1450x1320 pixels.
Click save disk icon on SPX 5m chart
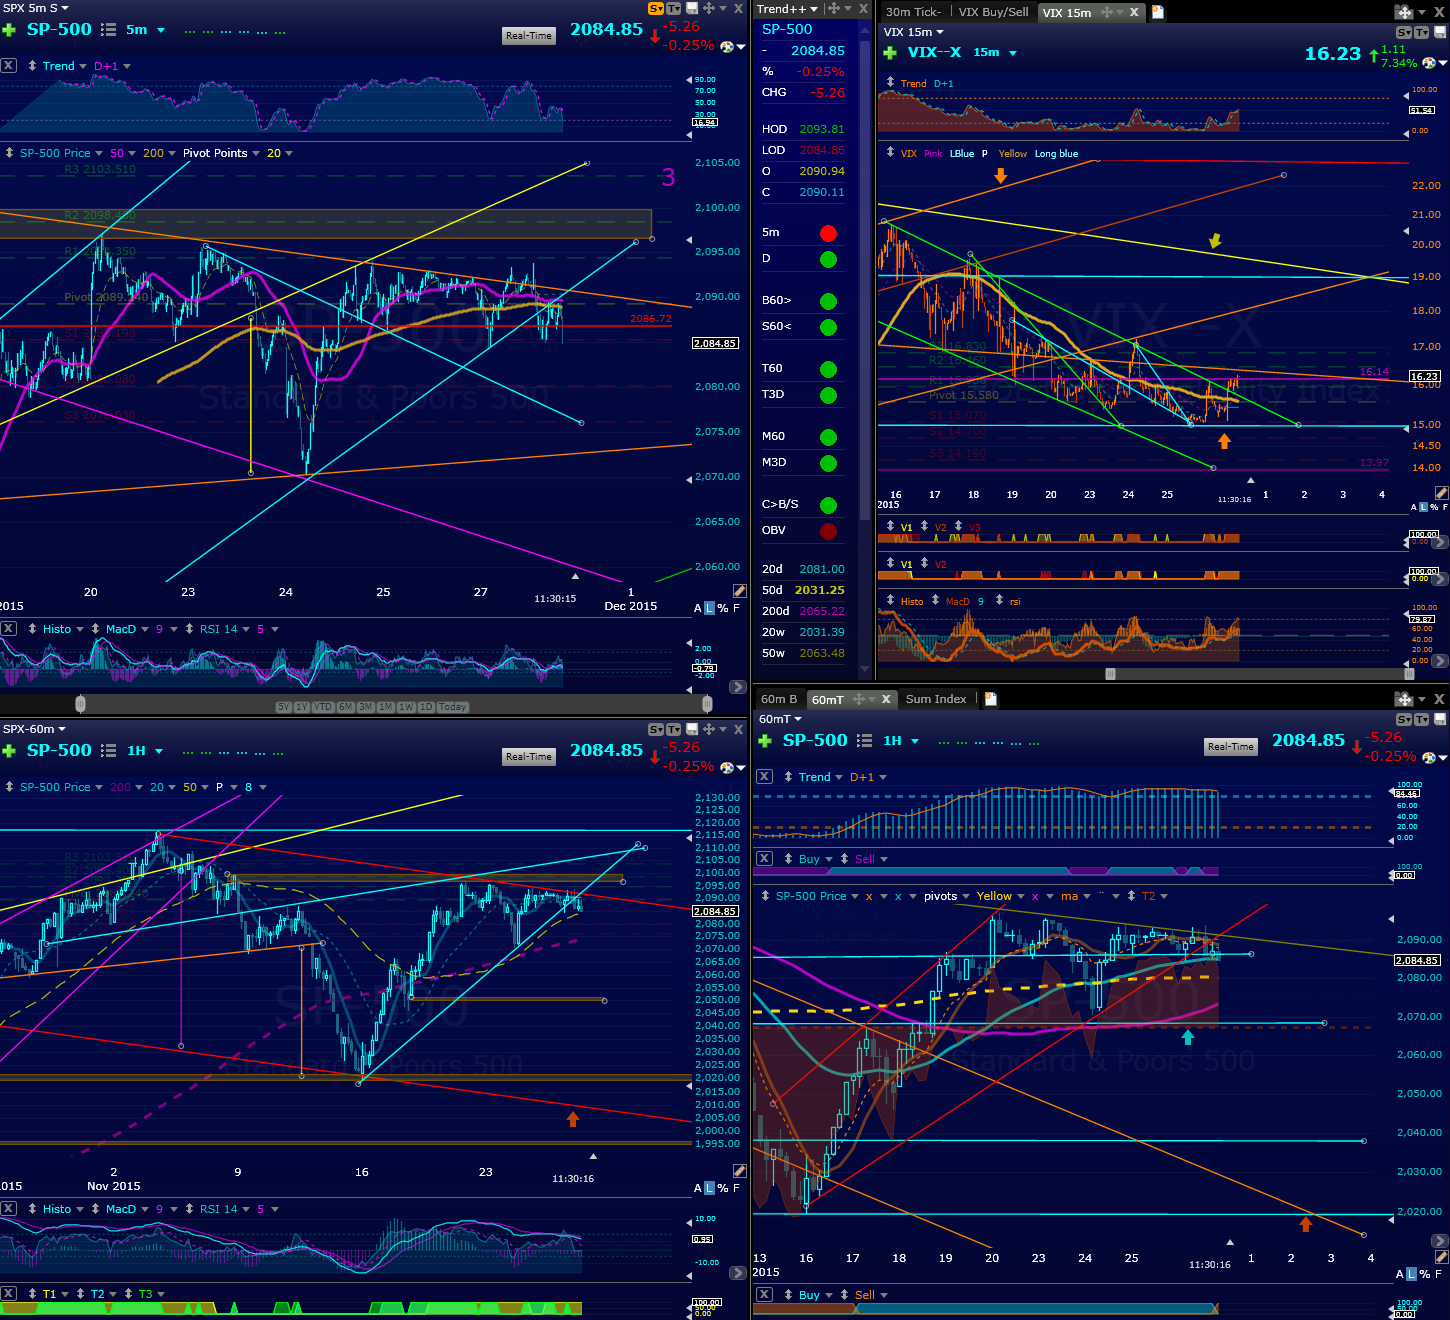692,8
